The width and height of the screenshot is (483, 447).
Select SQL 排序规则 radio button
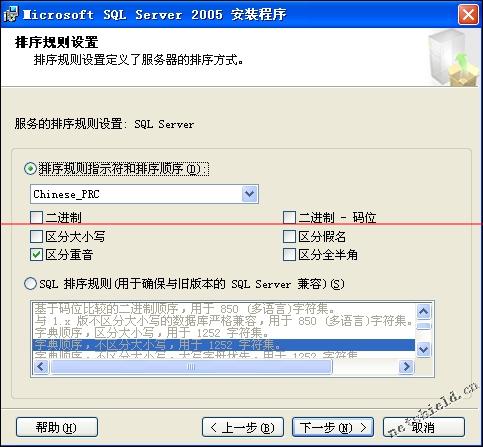pyautogui.click(x=30, y=284)
